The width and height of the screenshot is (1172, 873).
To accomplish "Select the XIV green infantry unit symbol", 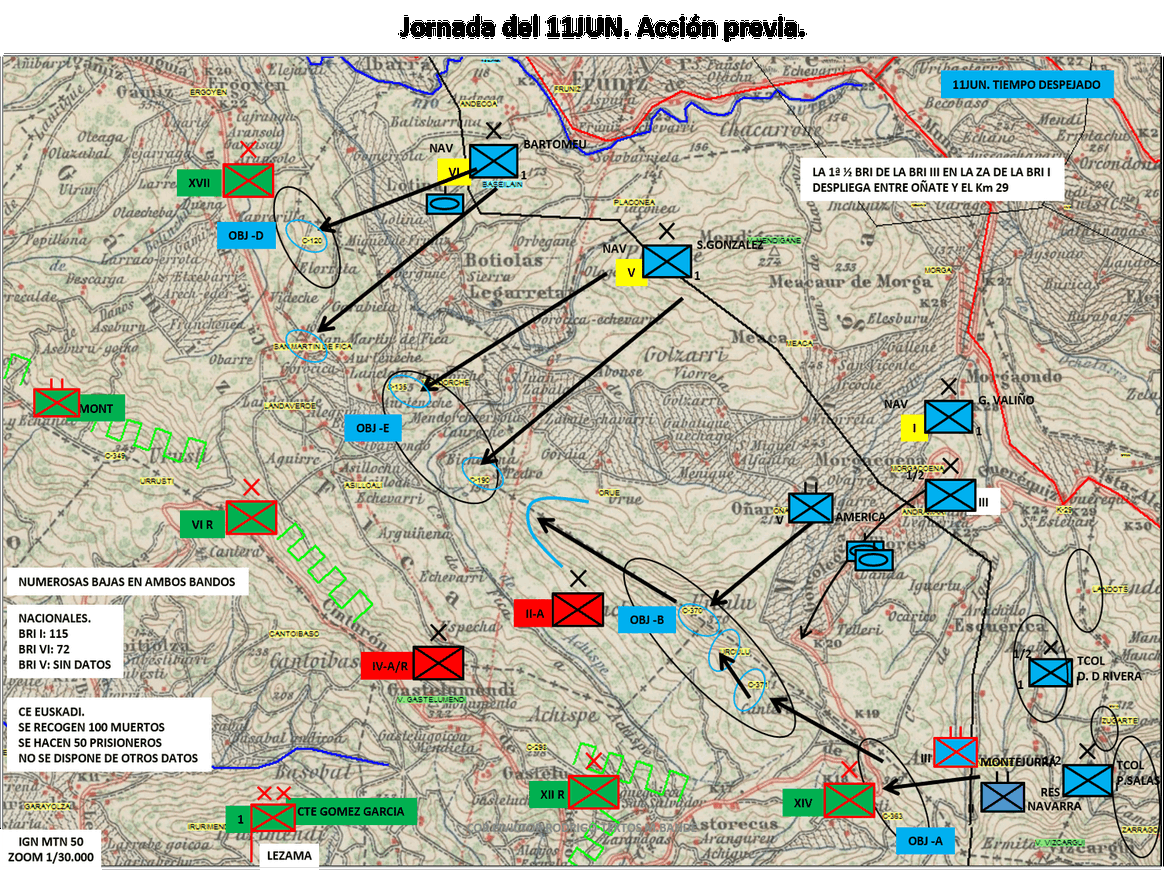I will pos(849,800).
